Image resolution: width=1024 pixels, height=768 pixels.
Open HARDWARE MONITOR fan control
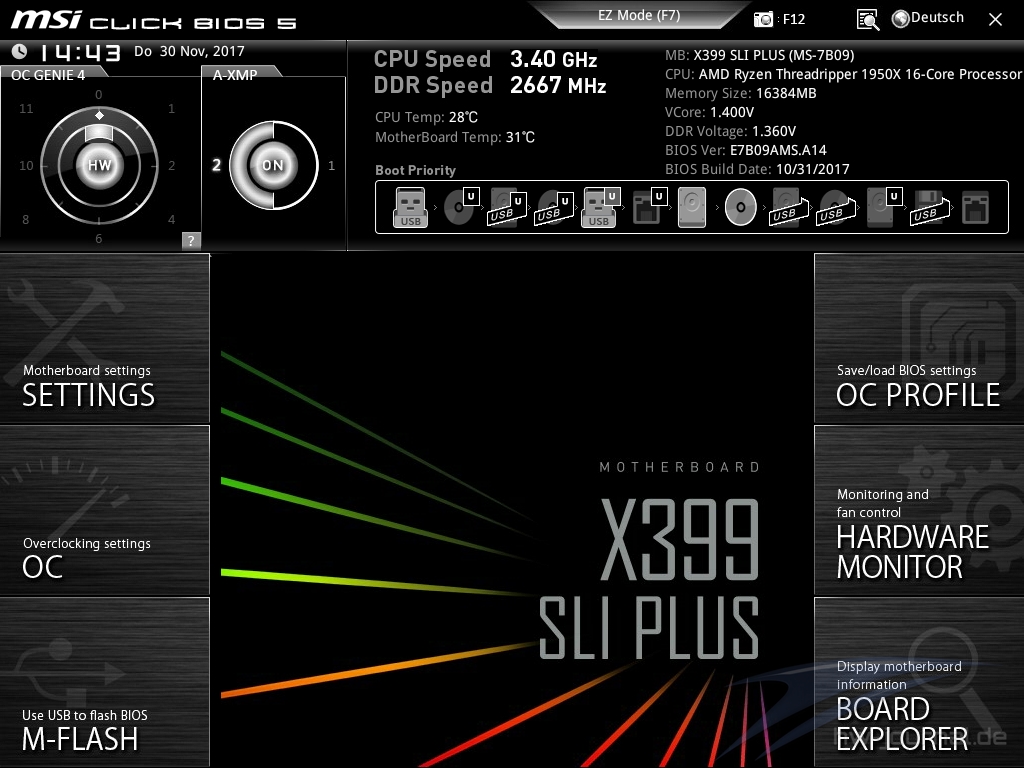click(x=919, y=511)
